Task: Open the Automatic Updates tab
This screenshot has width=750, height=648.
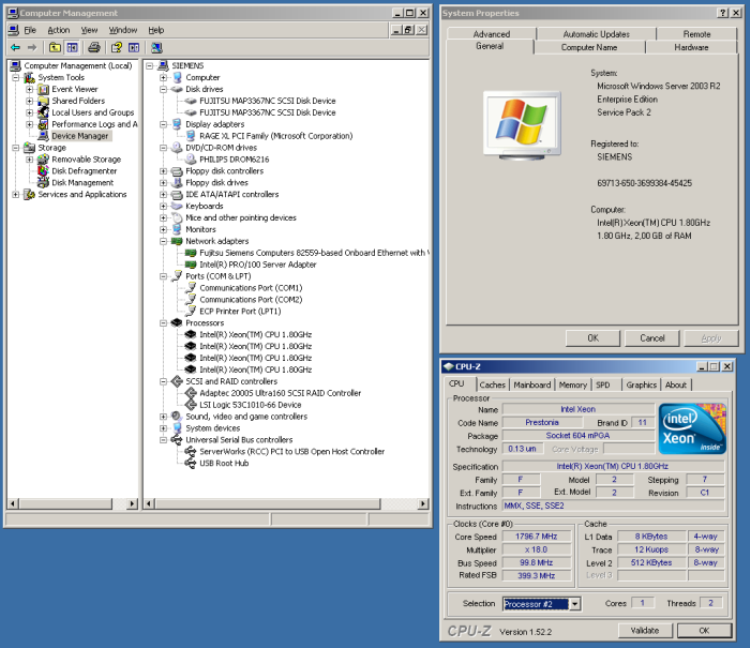Action: tap(596, 34)
